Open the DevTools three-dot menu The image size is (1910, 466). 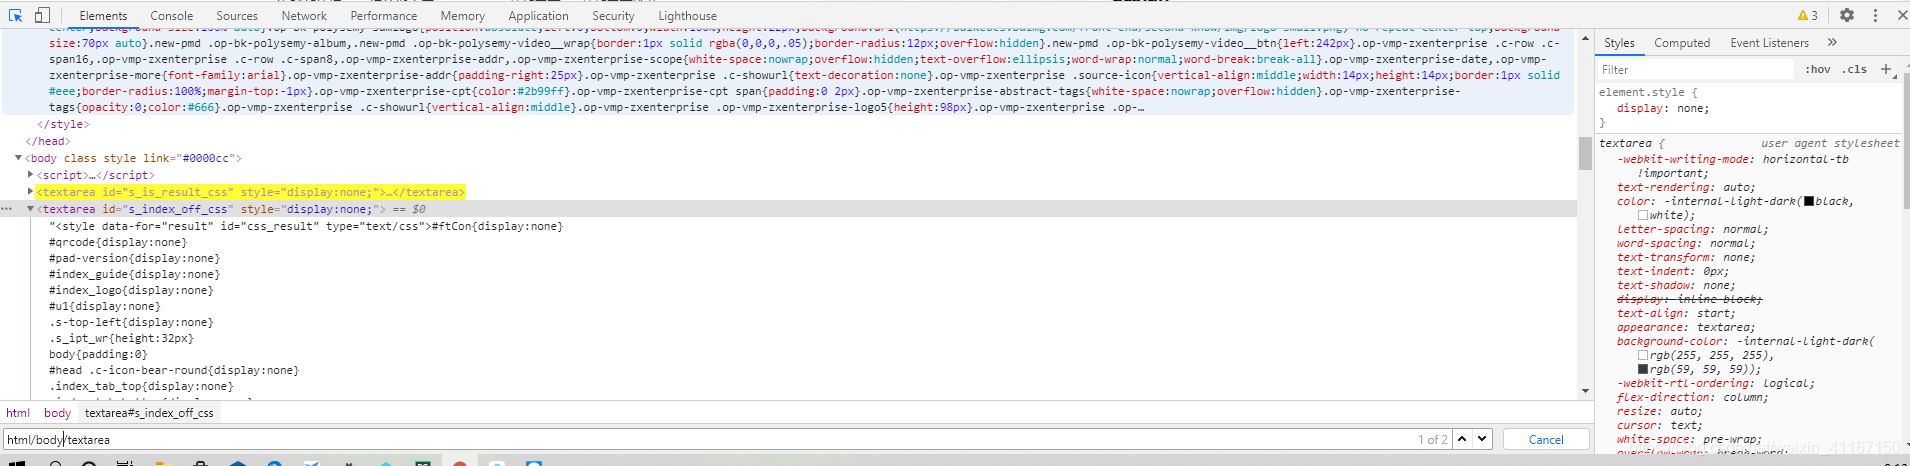point(1875,15)
